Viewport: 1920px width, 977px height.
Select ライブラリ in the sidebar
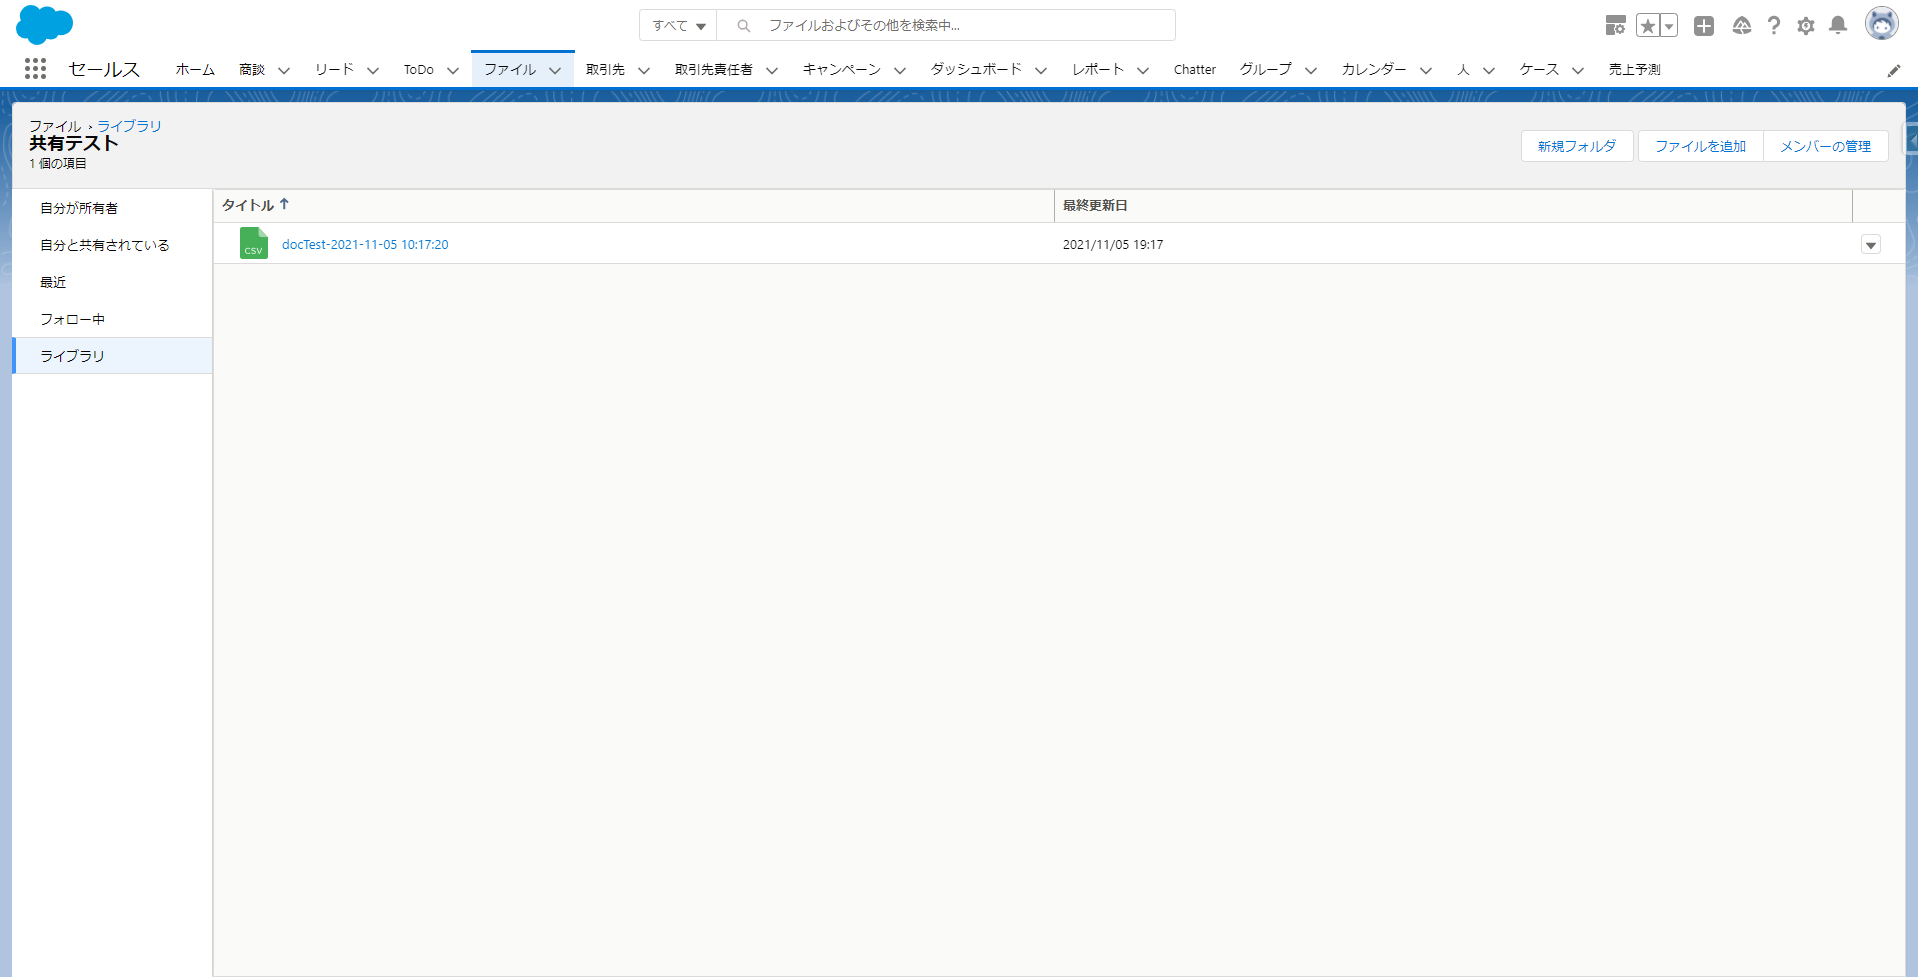click(70, 355)
